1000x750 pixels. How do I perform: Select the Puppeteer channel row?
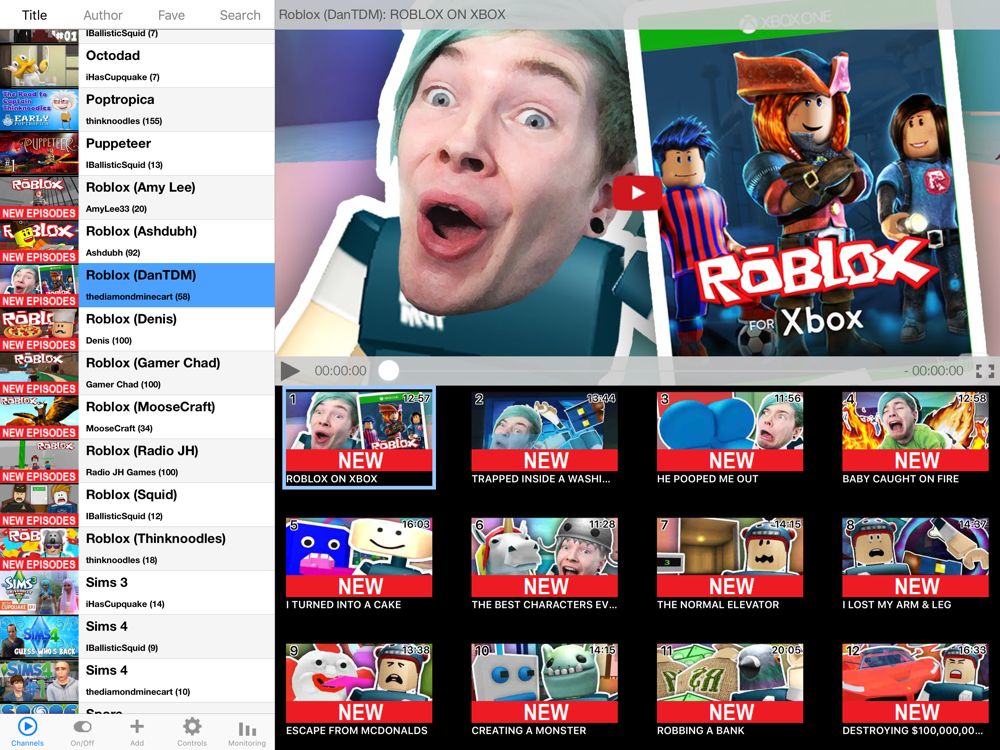(x=137, y=154)
